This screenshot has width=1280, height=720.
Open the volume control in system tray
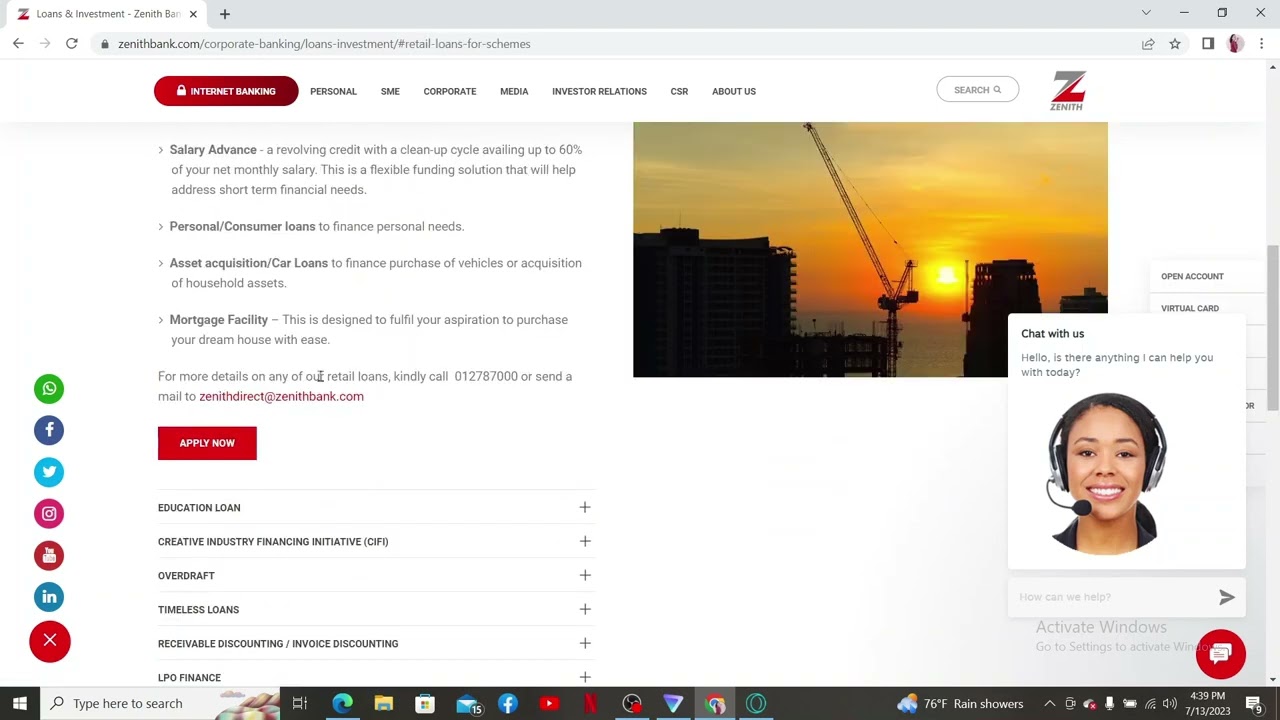pyautogui.click(x=1170, y=703)
